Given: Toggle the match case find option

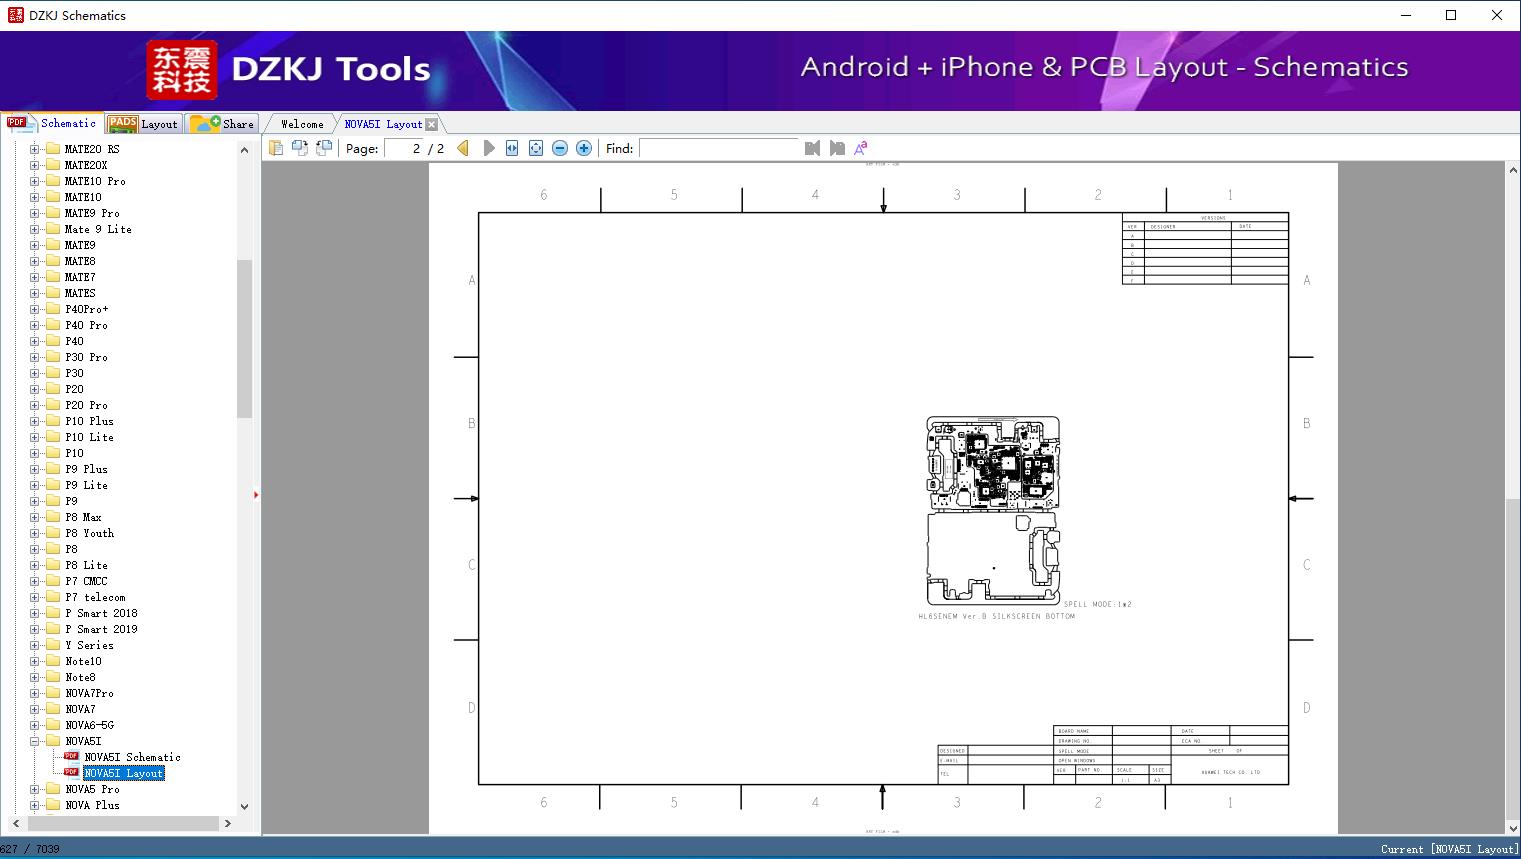Looking at the screenshot, I should coord(861,148).
